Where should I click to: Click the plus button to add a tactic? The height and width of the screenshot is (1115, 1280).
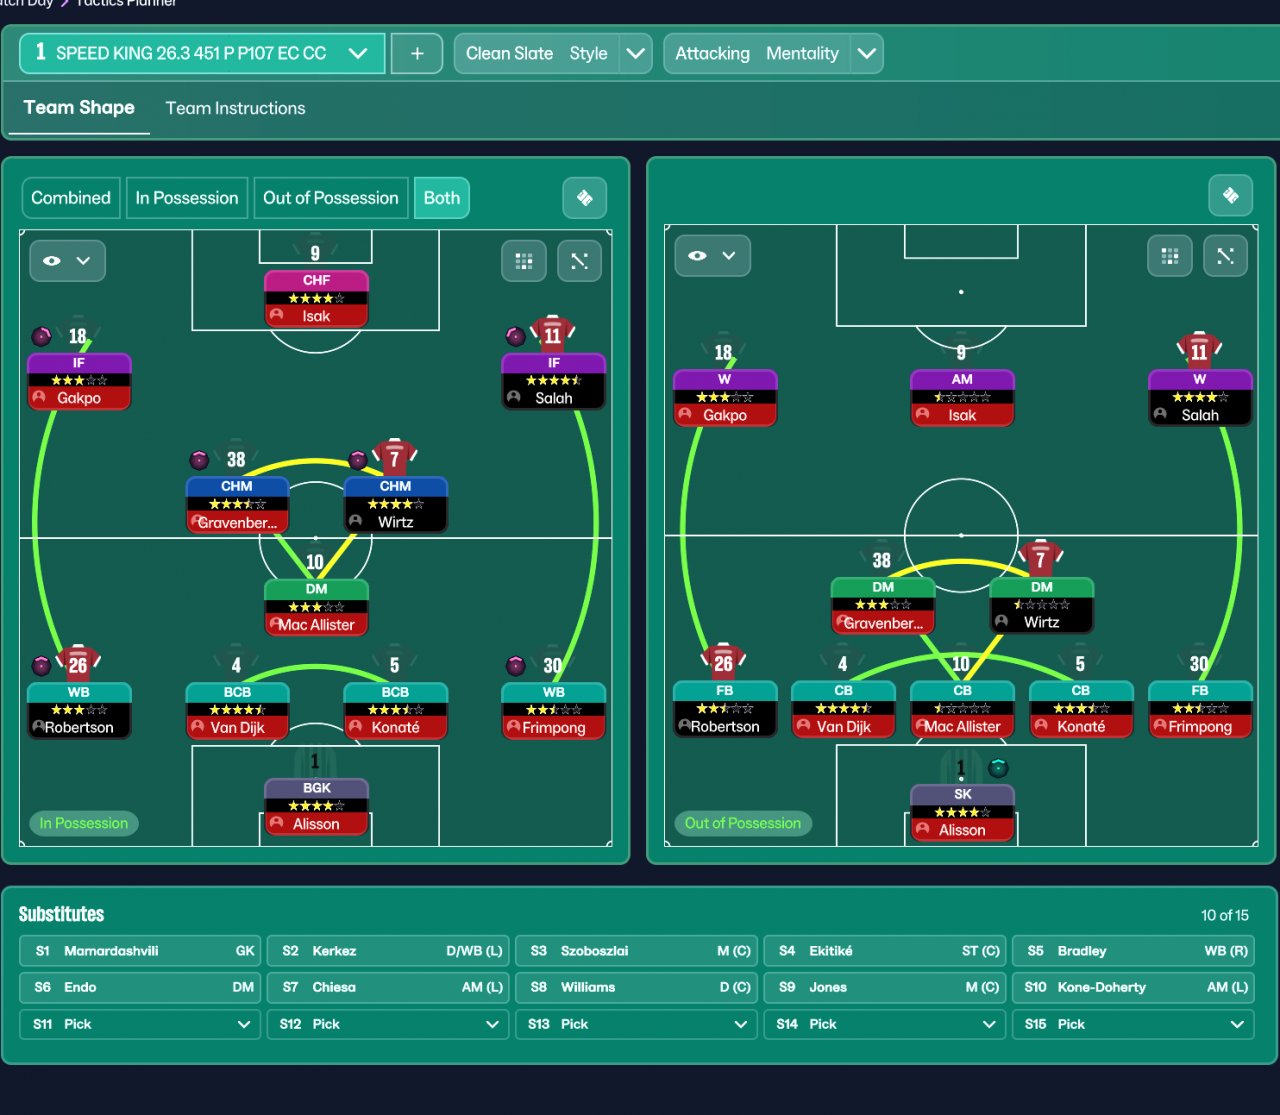click(x=418, y=53)
